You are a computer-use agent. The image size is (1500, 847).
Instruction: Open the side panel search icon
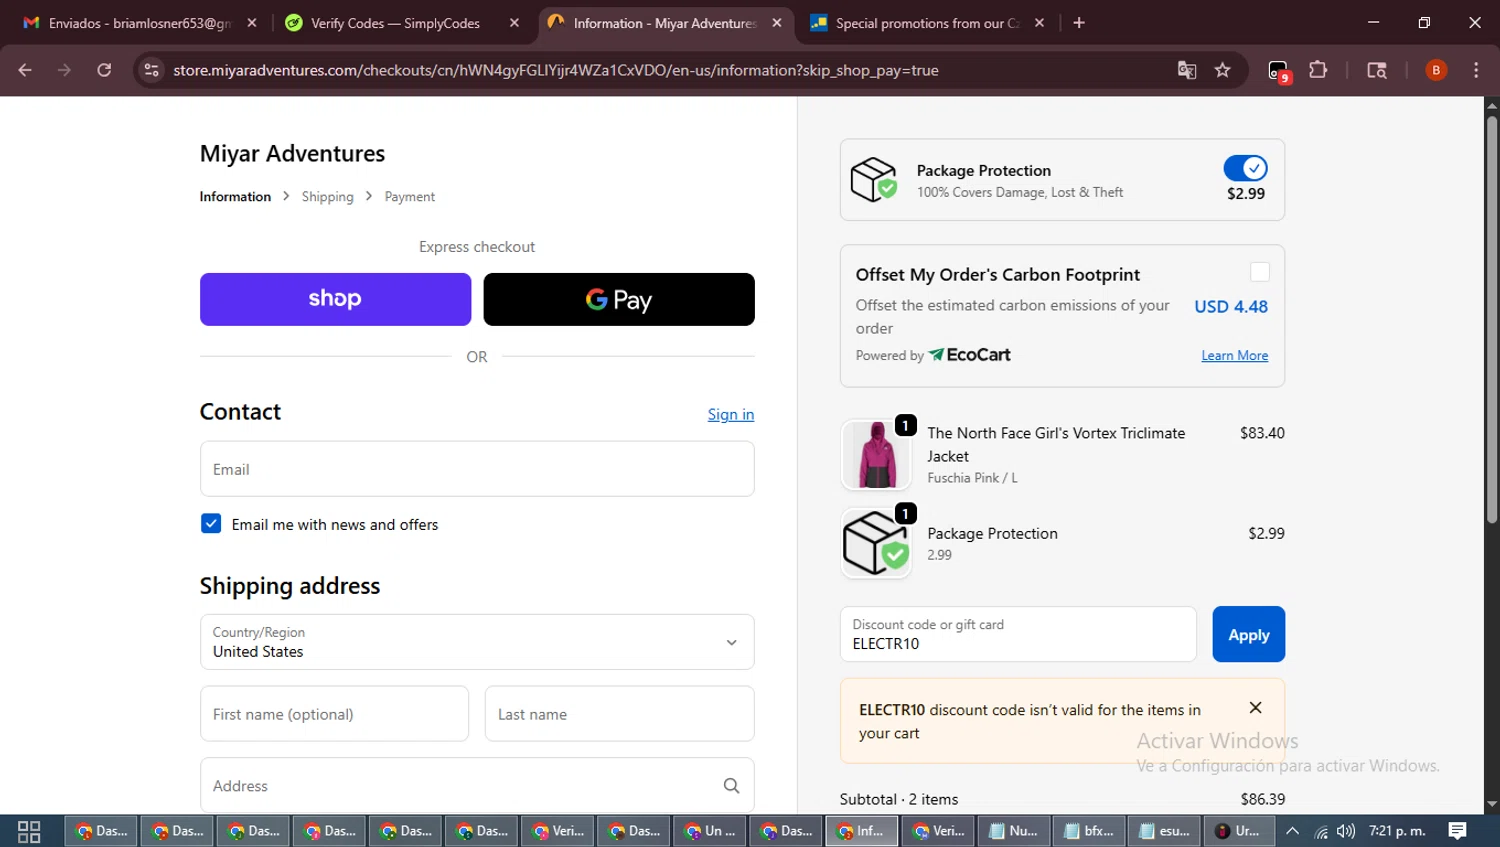click(x=1377, y=70)
